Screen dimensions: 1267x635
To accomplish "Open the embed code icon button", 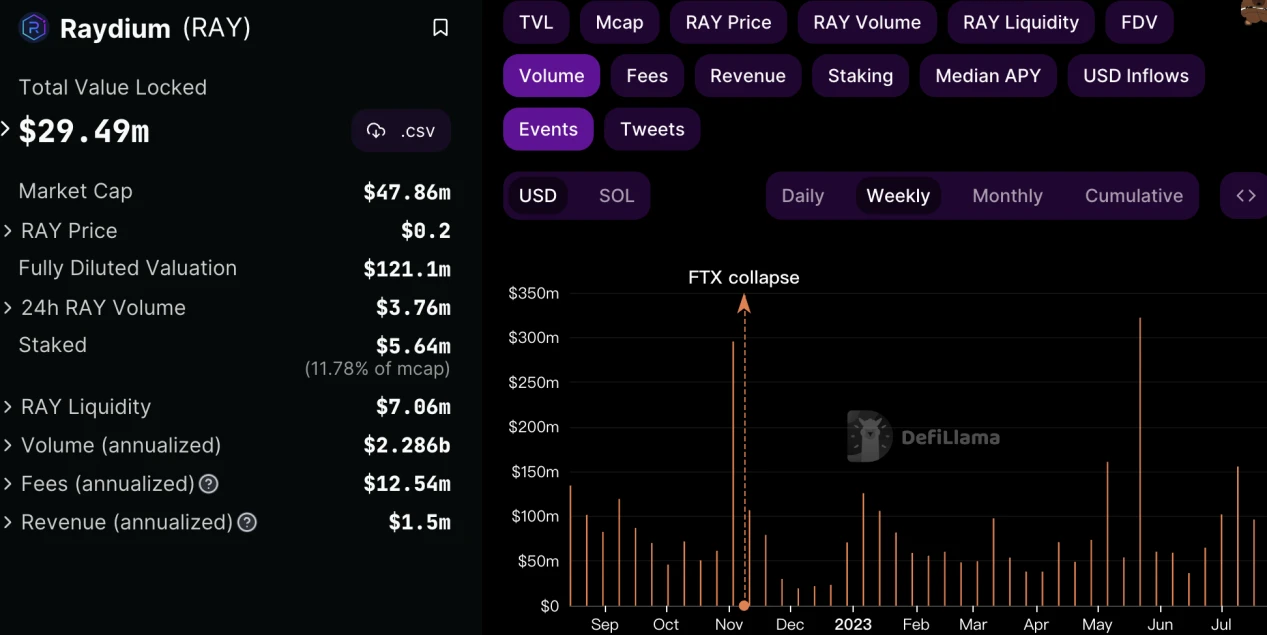I will point(1245,196).
